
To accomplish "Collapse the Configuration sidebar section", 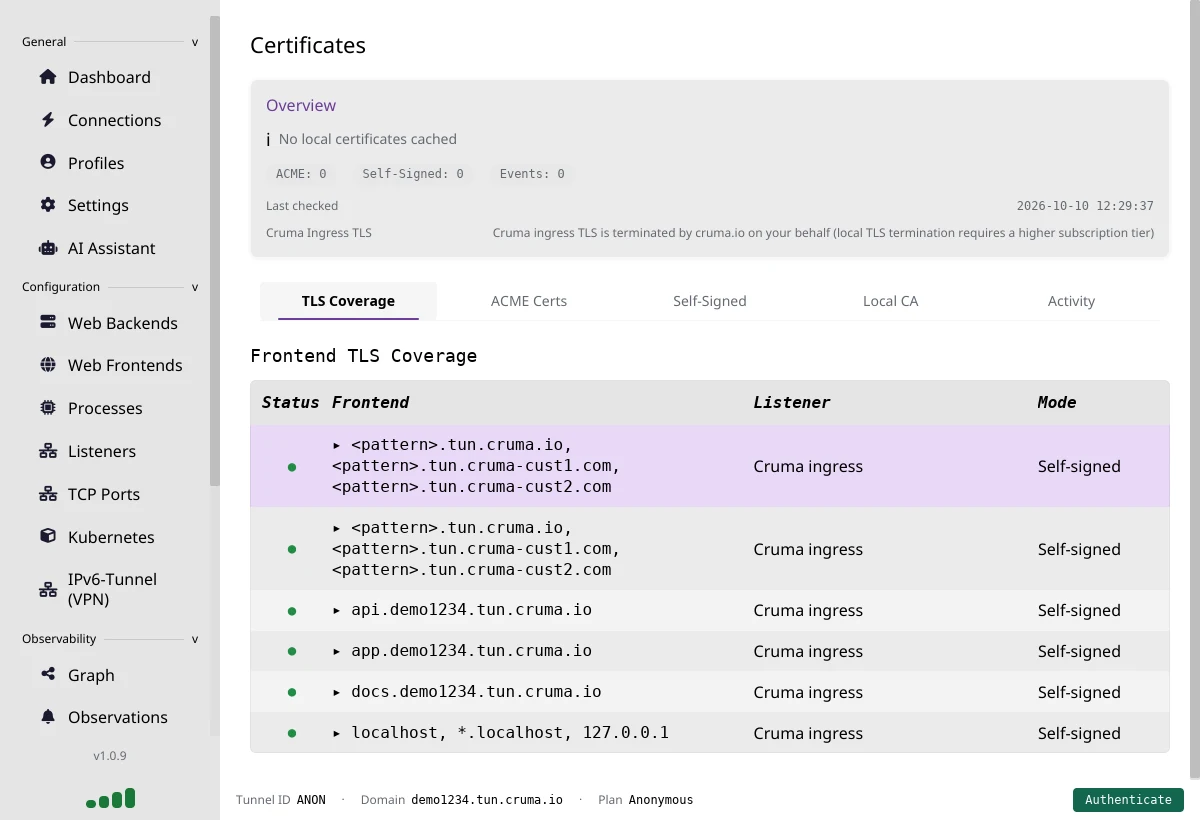I will pos(195,287).
